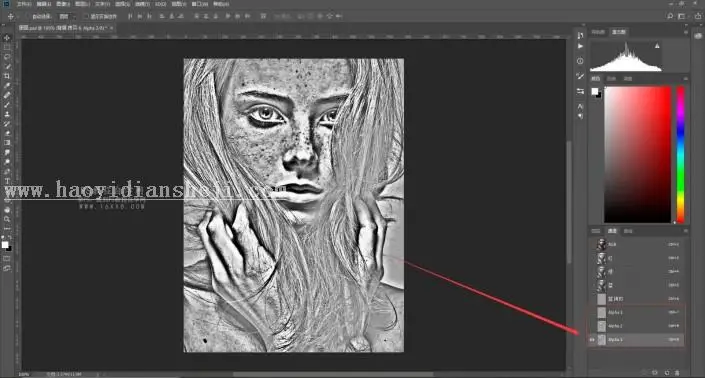Delete current channel with trash icon
Viewport: 705px width, 378px height.
point(678,373)
